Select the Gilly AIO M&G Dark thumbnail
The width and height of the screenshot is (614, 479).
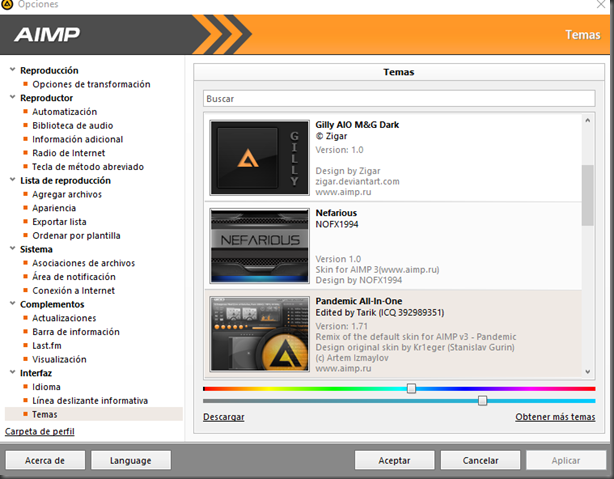coord(259,157)
